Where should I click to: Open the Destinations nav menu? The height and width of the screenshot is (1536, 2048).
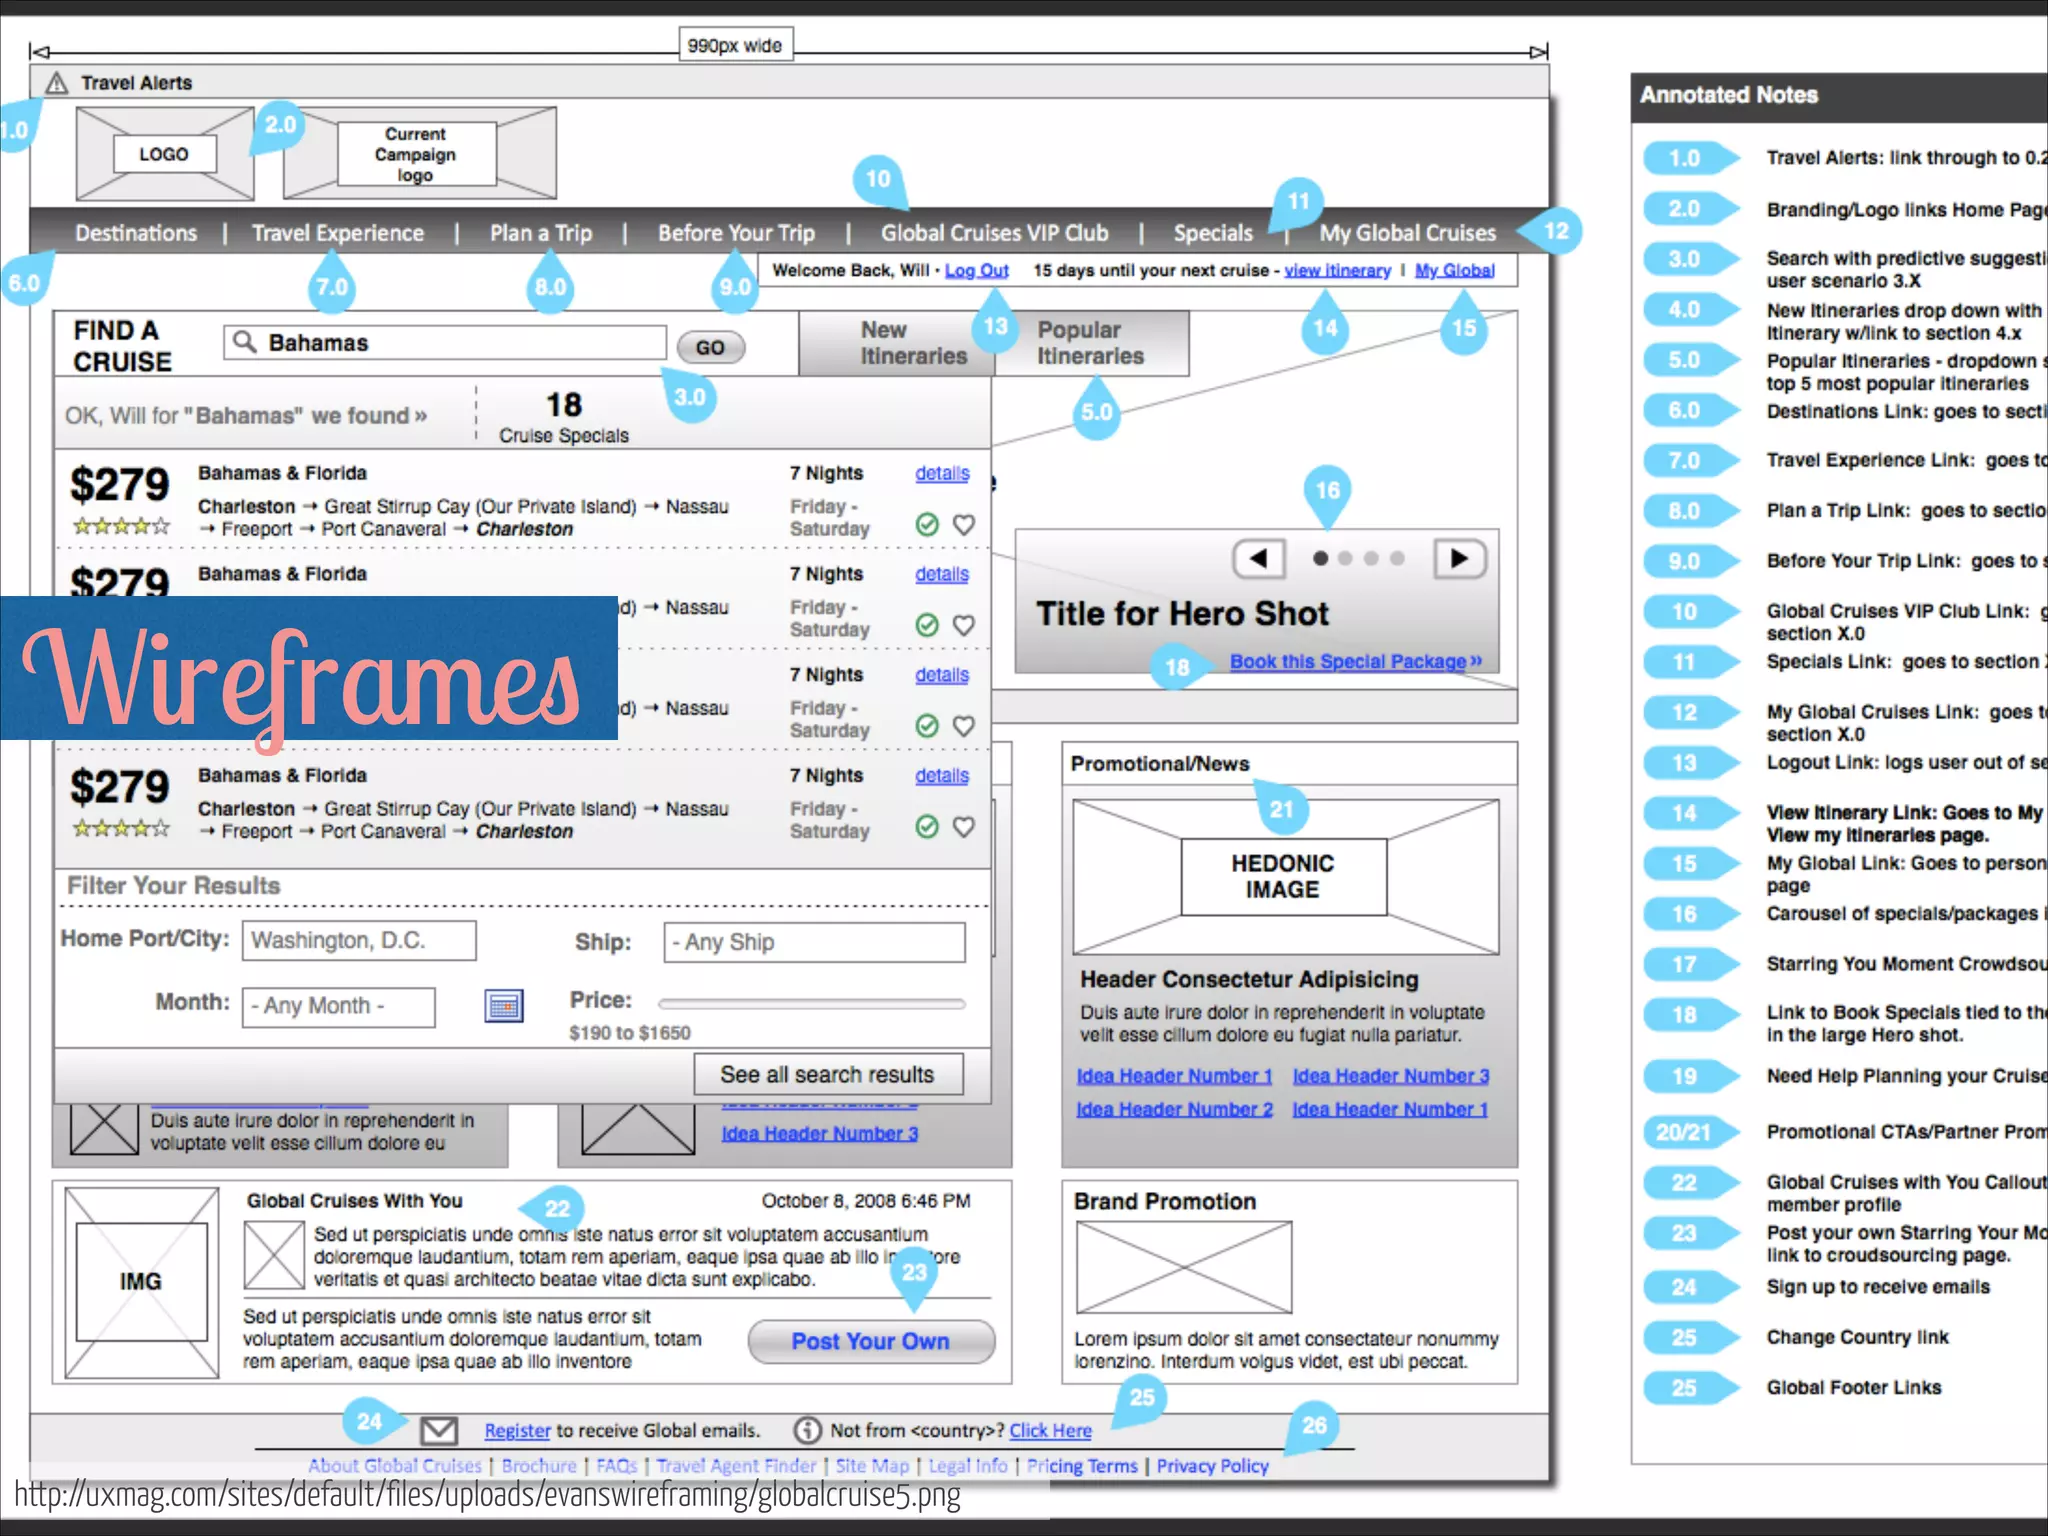point(136,233)
